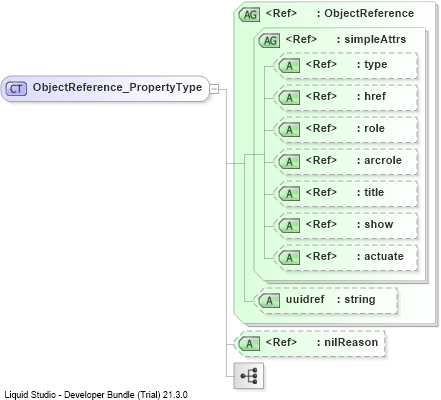Select the ObjectReference_PropertyType label

click(x=117, y=87)
